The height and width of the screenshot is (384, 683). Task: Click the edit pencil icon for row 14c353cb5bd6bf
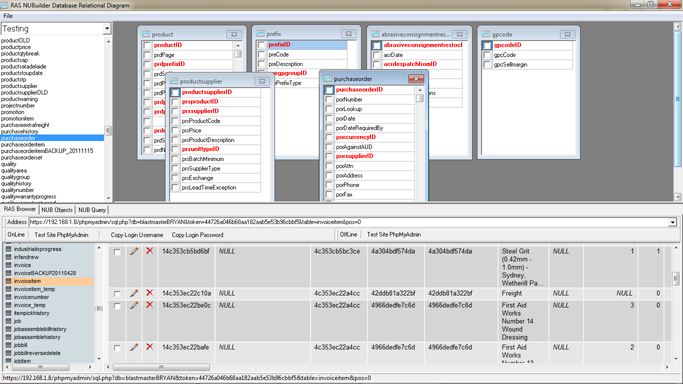(x=134, y=251)
